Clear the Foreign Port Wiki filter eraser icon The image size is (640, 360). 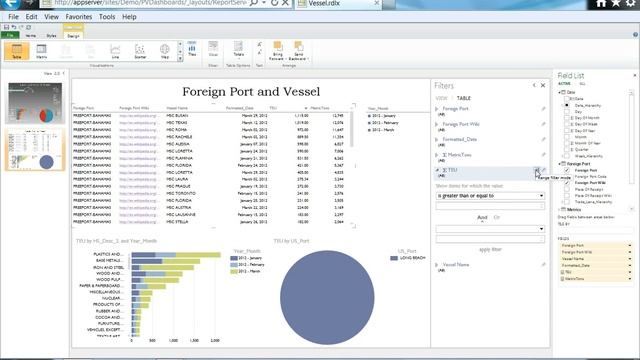pyautogui.click(x=543, y=124)
